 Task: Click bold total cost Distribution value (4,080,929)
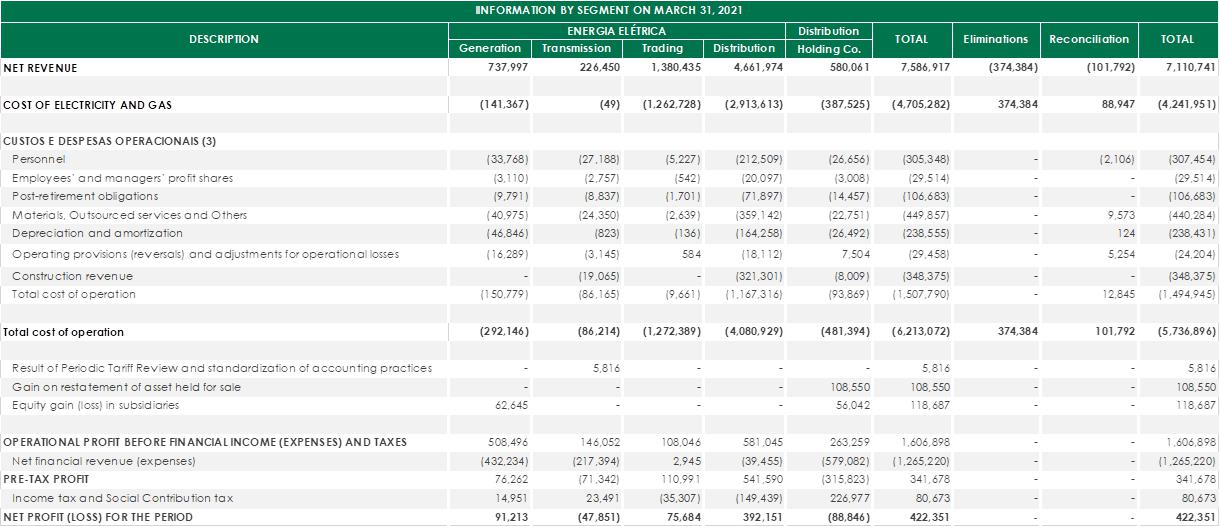pyautogui.click(x=753, y=331)
